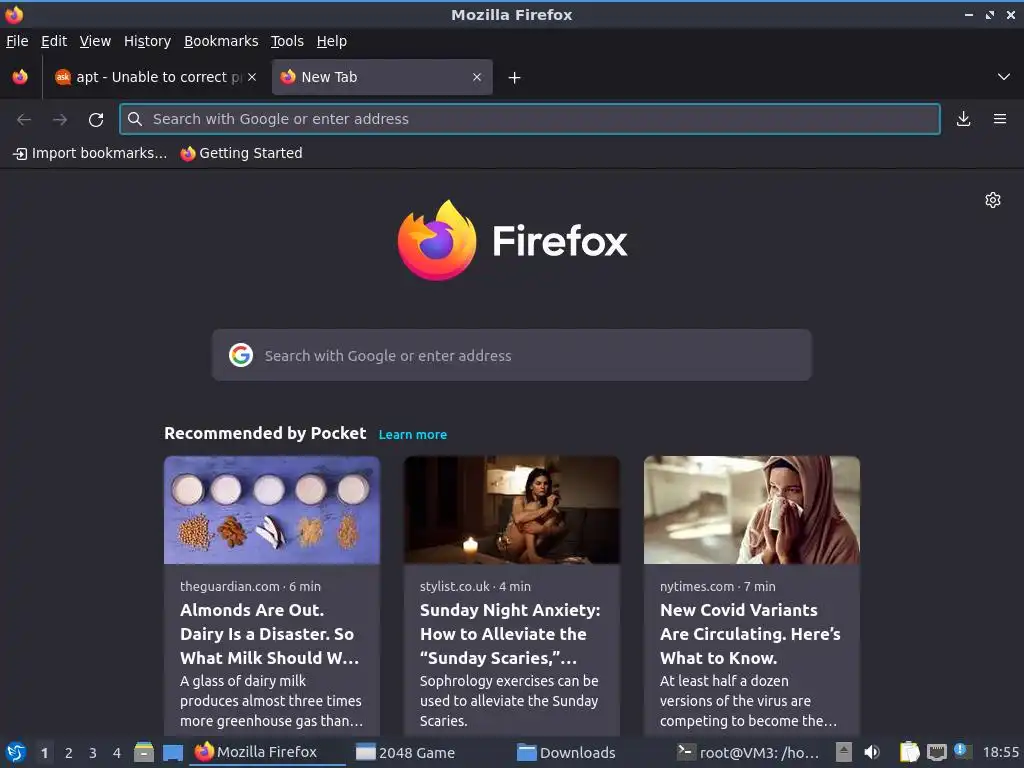
Task: Reload the current page
Action: [96, 120]
